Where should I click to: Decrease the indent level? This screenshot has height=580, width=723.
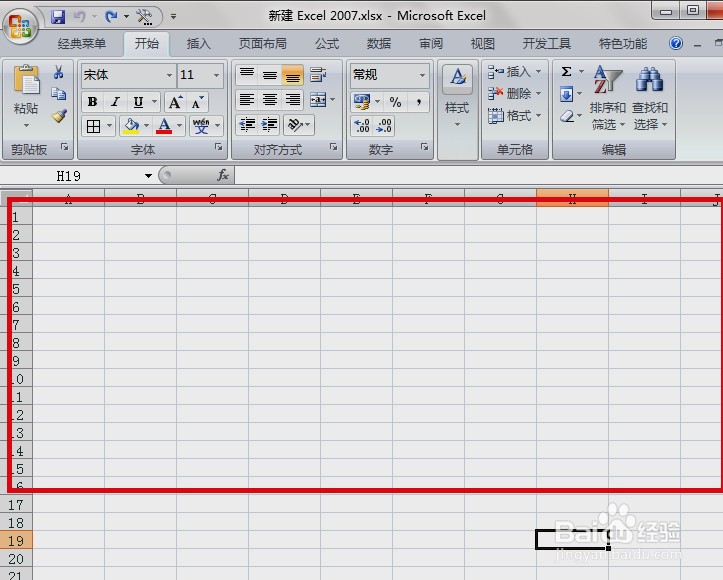tap(247, 124)
